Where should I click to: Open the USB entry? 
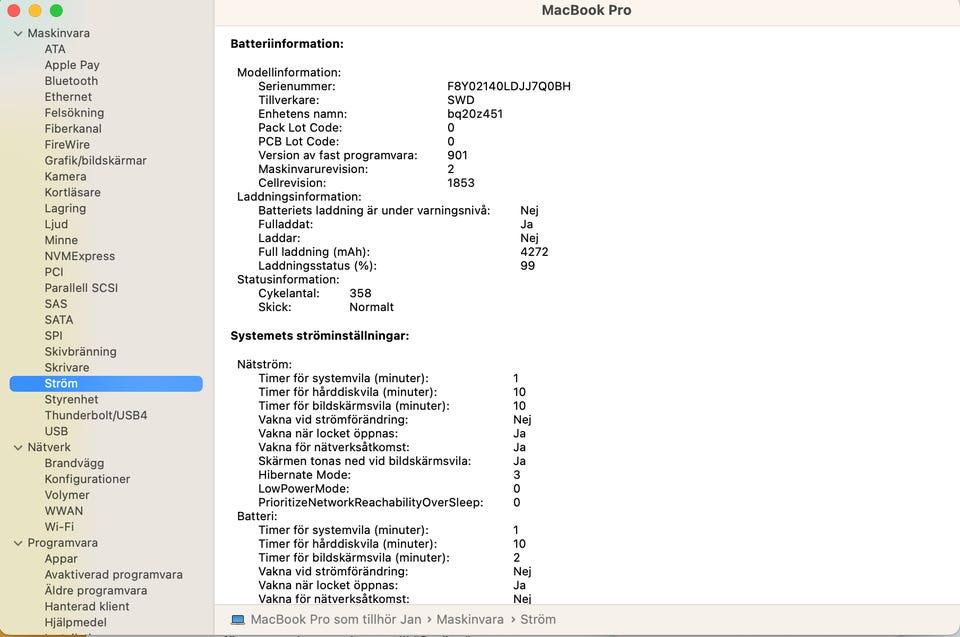click(x=56, y=431)
